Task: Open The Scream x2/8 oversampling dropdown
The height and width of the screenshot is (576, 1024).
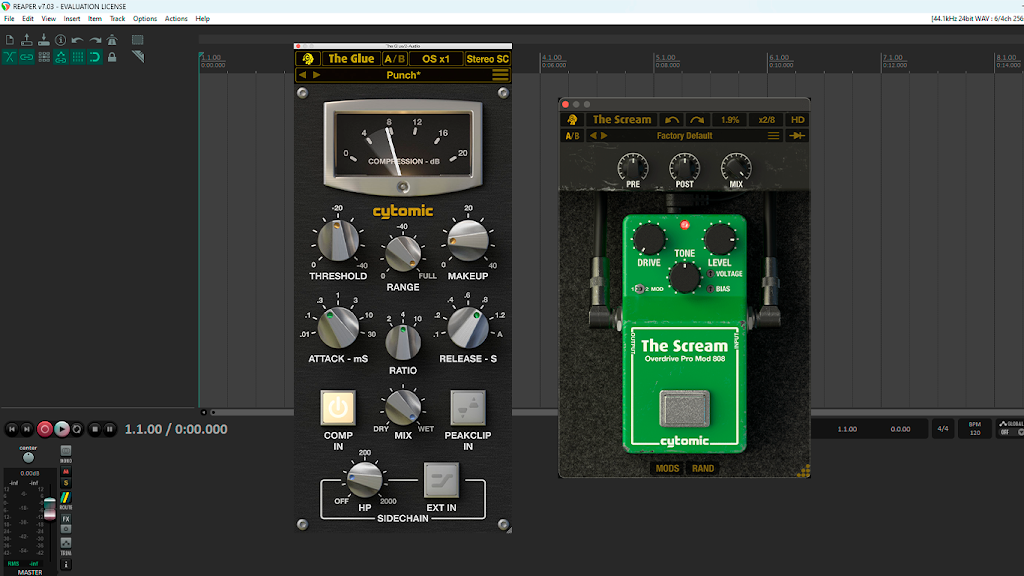Action: [x=767, y=120]
